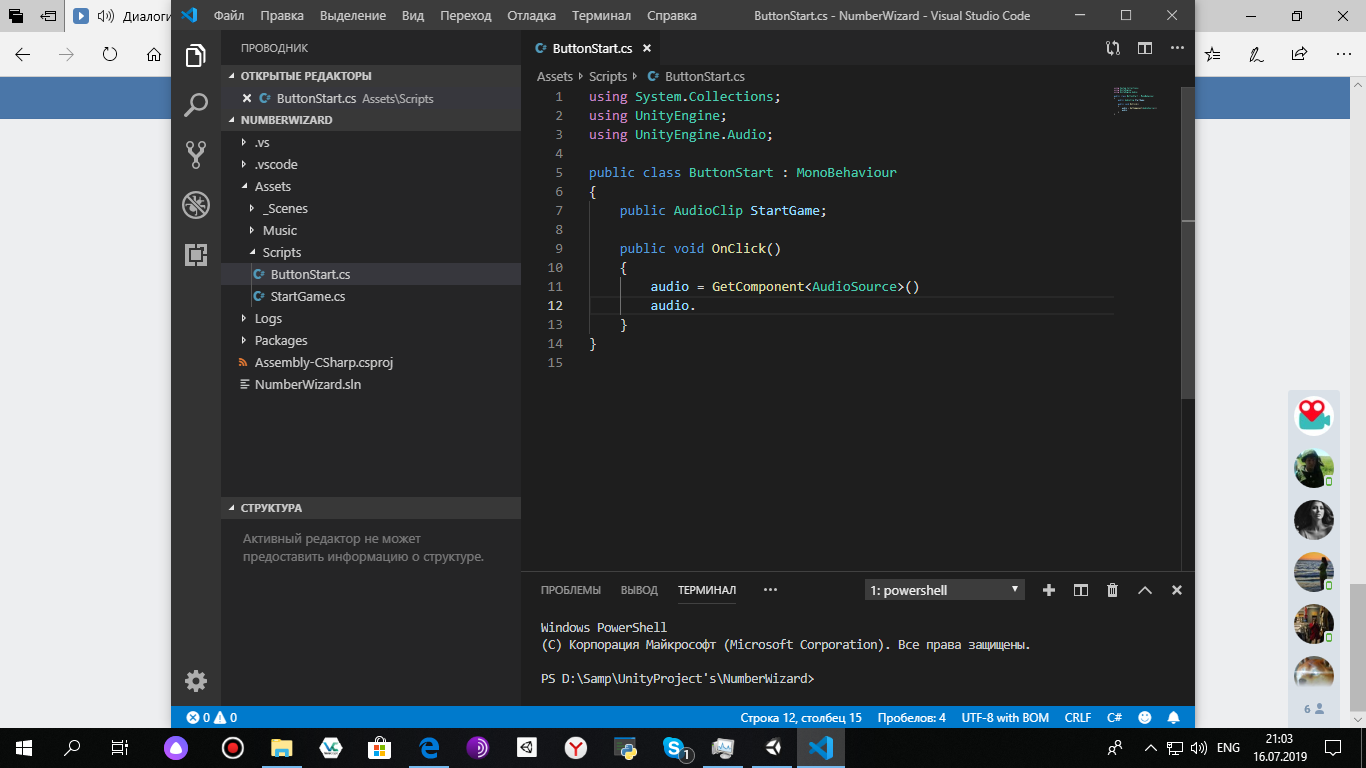Open the Source Control view
This screenshot has height=768, width=1366.
(x=196, y=155)
